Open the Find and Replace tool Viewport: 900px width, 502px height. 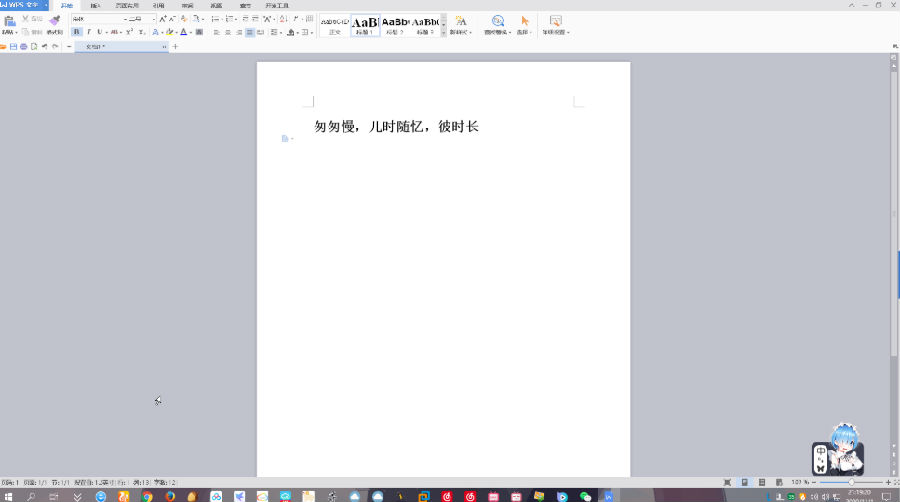pos(497,21)
